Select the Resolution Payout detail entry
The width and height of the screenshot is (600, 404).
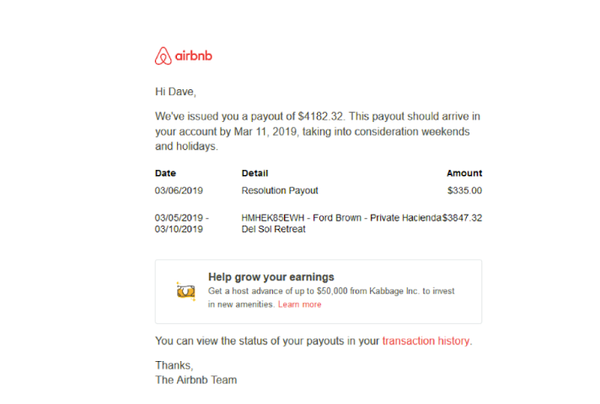tap(281, 190)
